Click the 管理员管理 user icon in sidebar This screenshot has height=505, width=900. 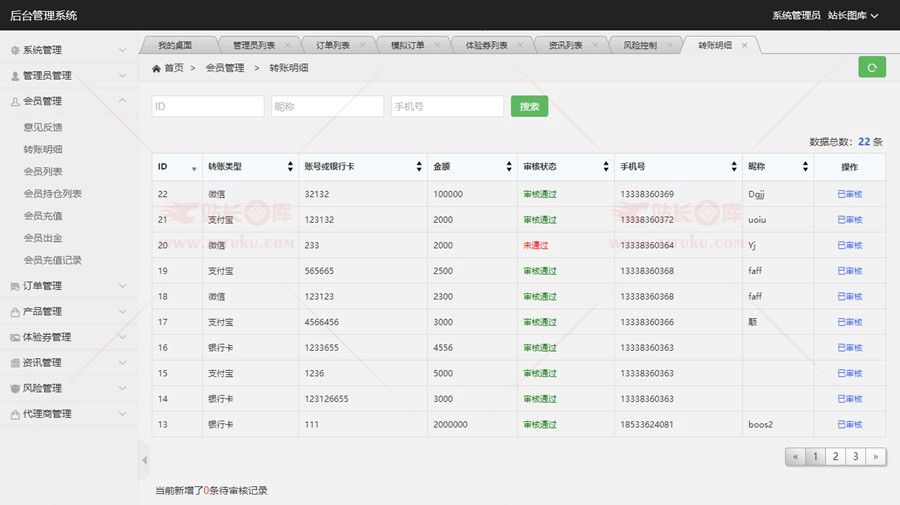[x=14, y=76]
